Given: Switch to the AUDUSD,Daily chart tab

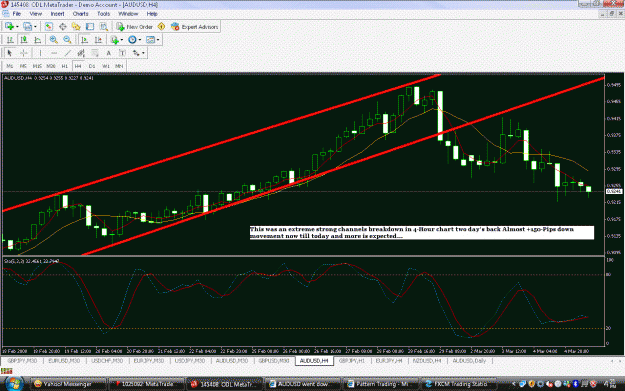Looking at the screenshot, I should (x=469, y=361).
